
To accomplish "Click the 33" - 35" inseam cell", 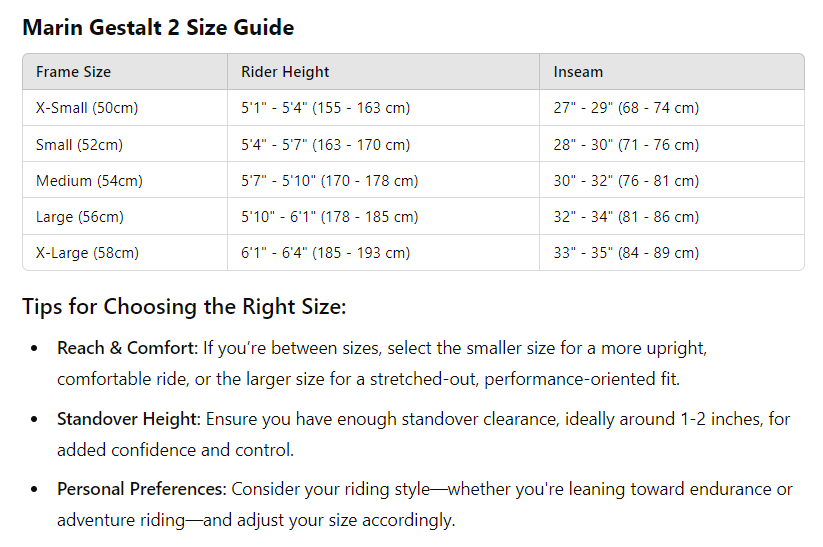I will click(x=626, y=253).
